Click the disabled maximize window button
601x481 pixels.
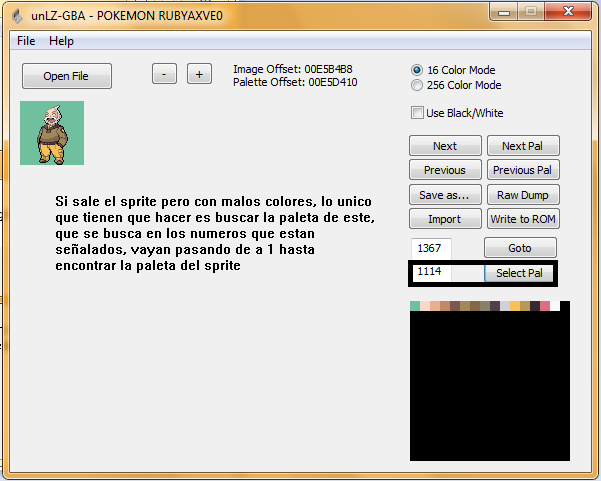[531, 12]
